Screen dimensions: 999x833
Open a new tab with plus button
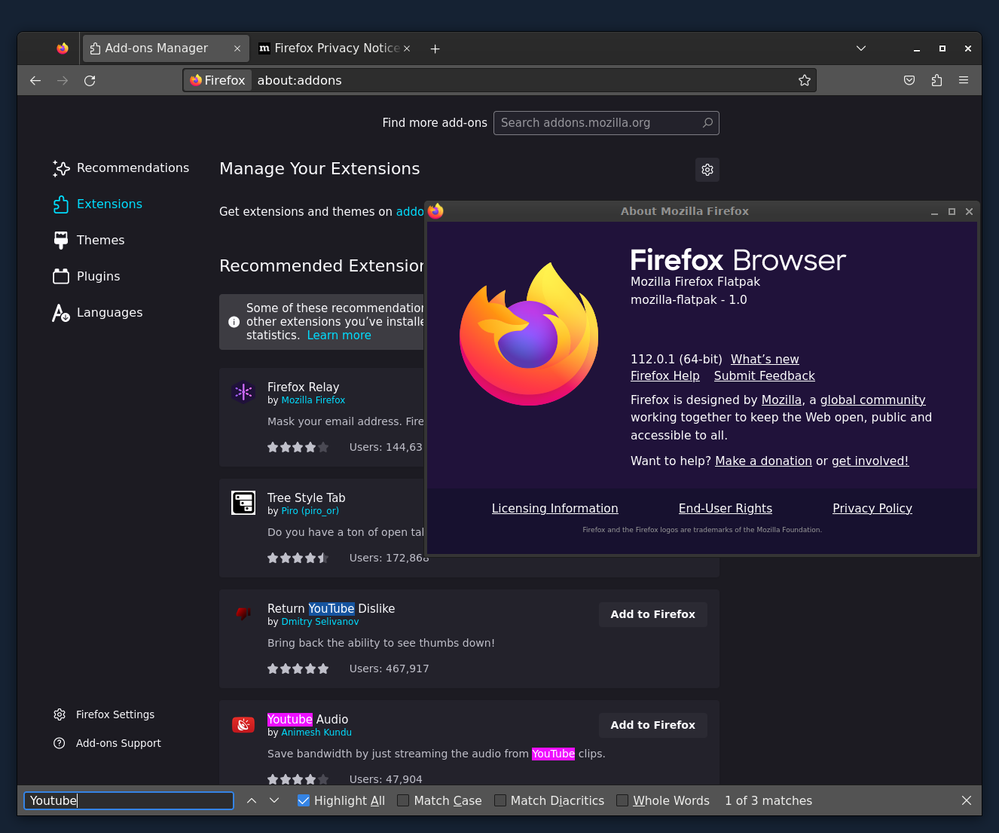[435, 48]
